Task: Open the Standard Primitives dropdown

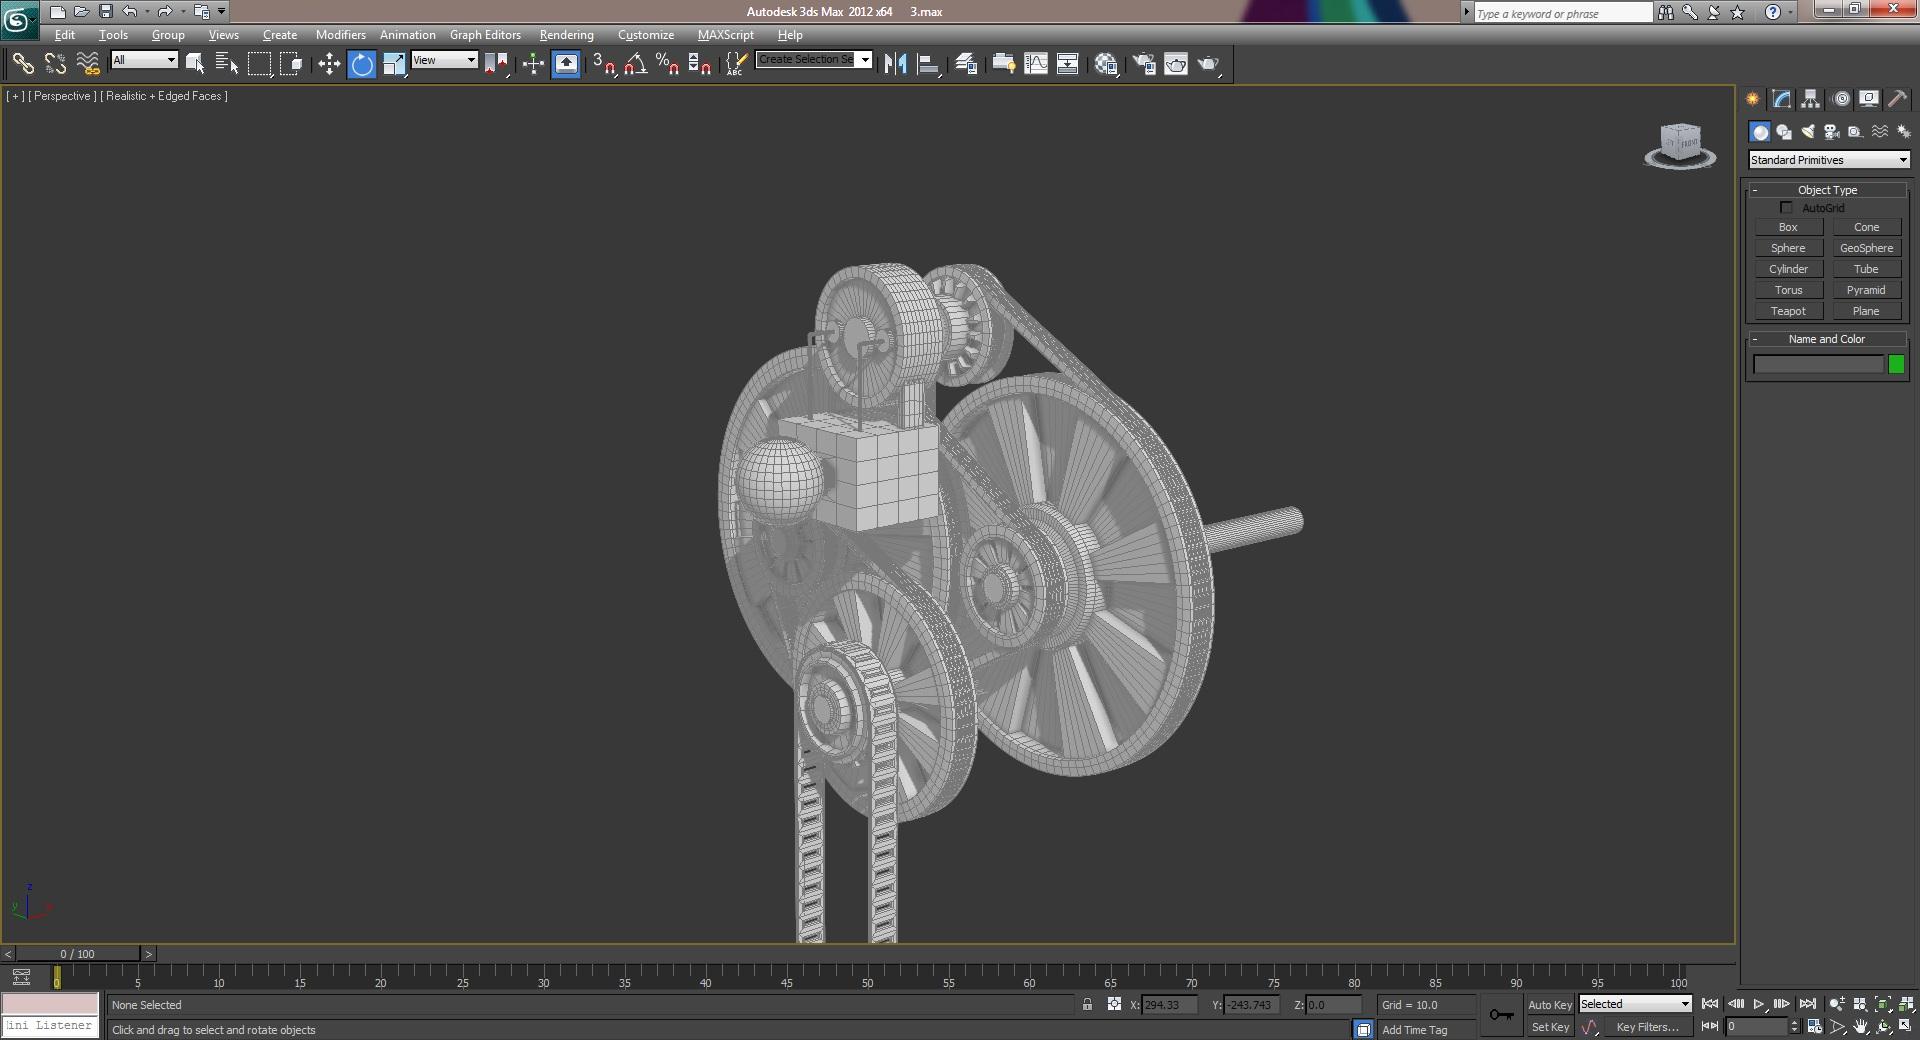Action: click(x=1829, y=160)
